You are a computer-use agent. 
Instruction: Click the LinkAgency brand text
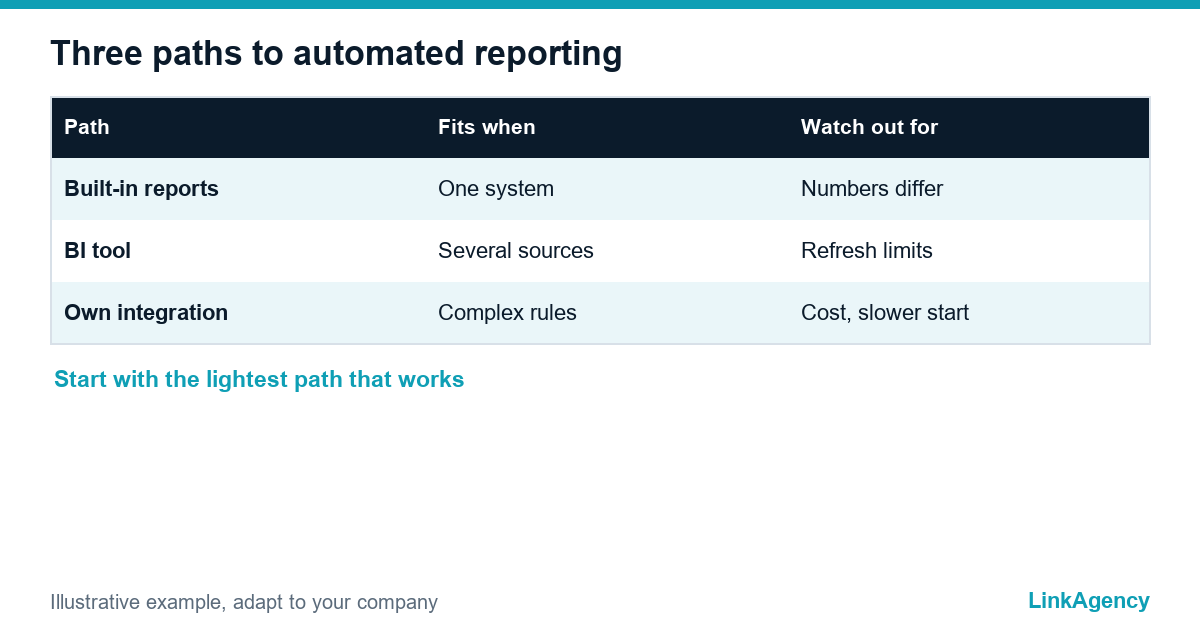[1089, 600]
